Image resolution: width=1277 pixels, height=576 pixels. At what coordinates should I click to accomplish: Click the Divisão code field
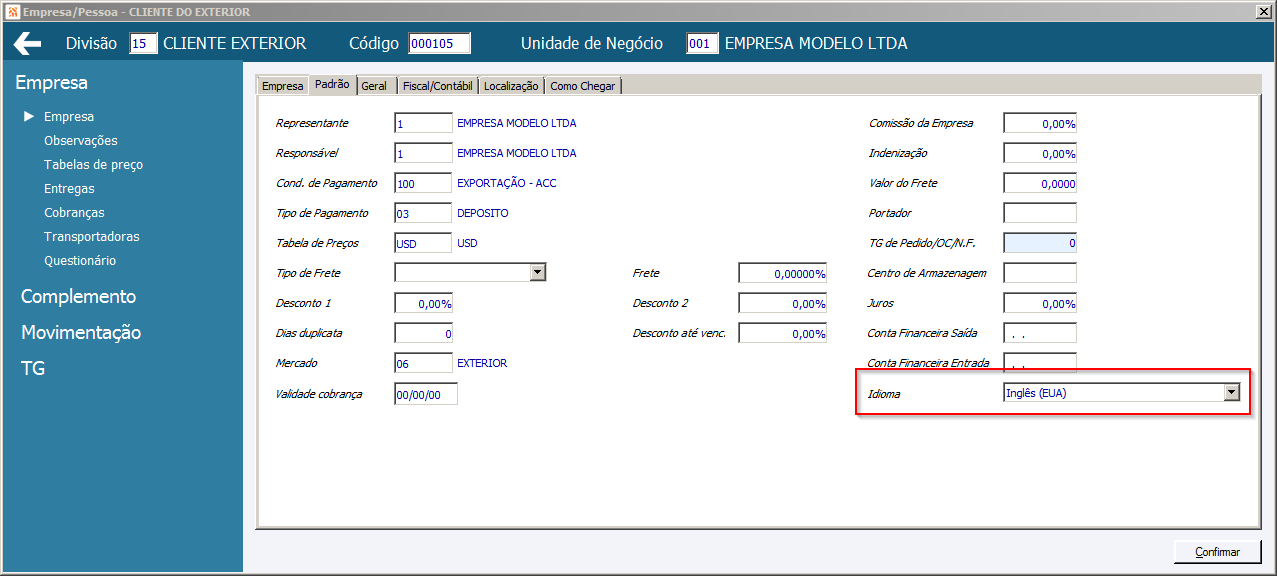[144, 44]
